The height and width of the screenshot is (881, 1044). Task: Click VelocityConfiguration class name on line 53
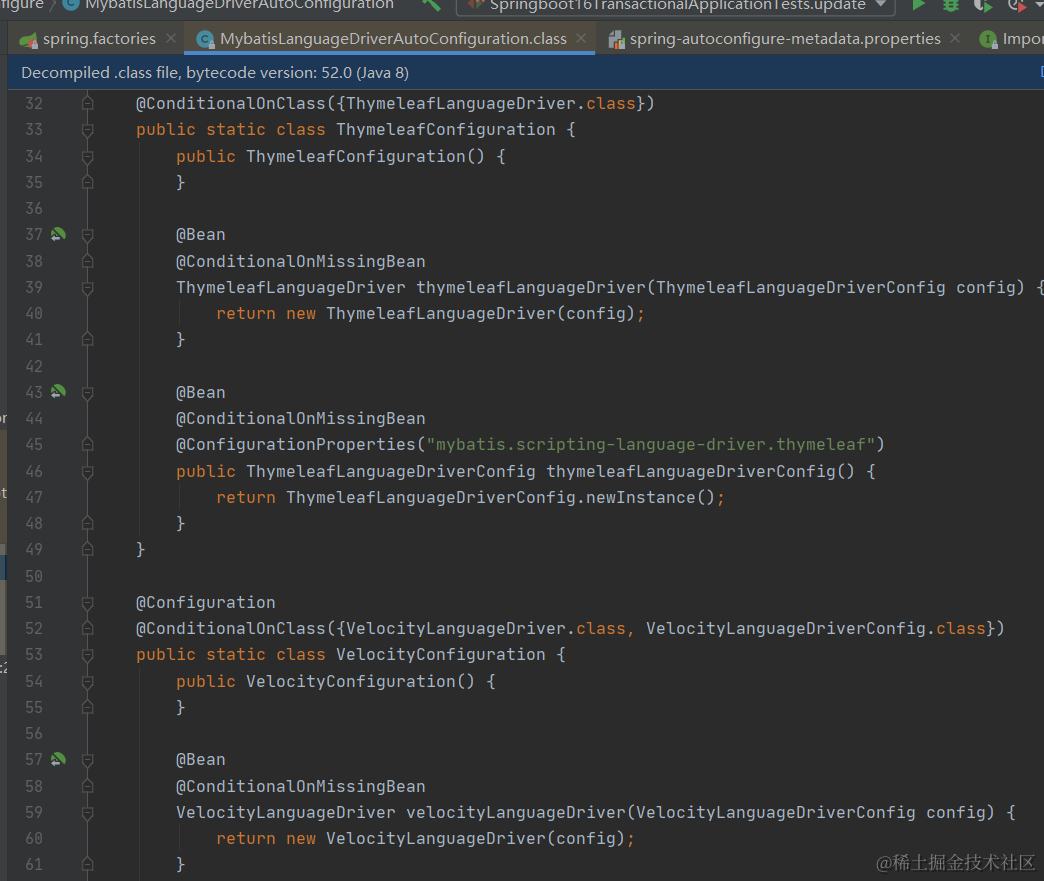440,654
